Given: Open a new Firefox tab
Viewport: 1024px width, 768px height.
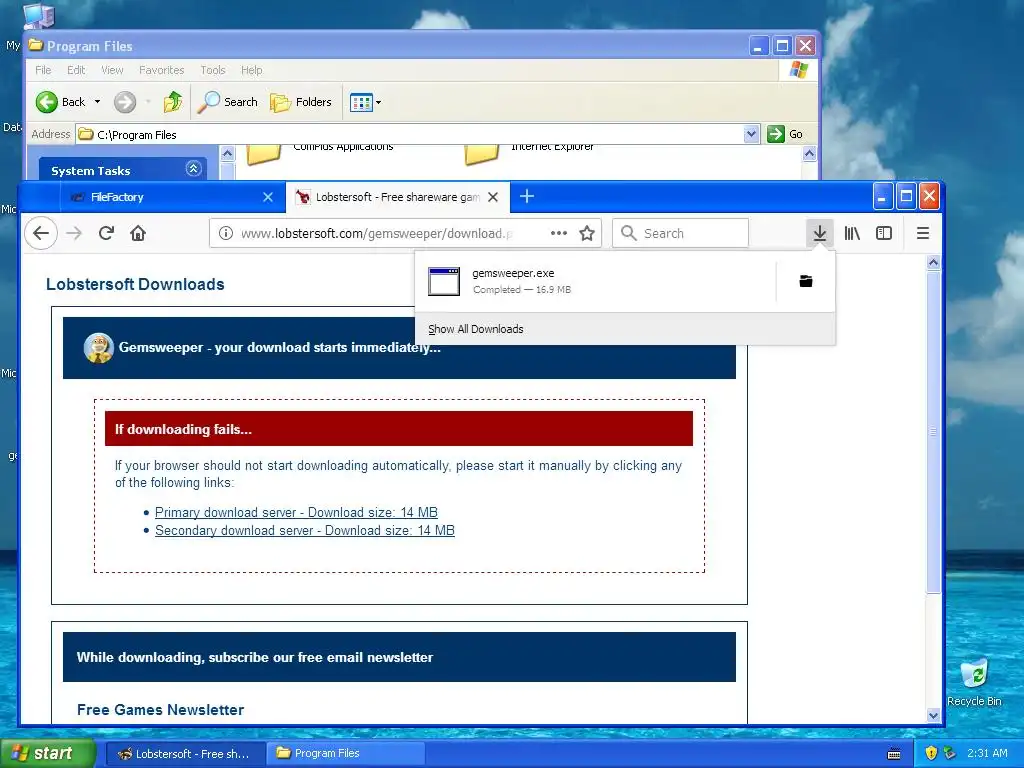Looking at the screenshot, I should [527, 197].
